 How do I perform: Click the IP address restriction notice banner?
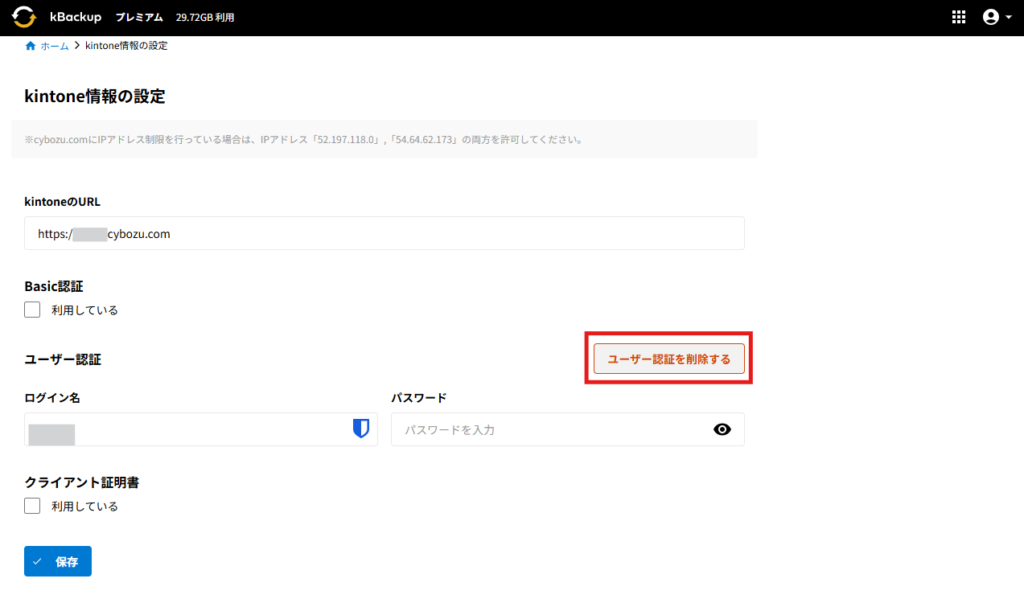pyautogui.click(x=384, y=139)
